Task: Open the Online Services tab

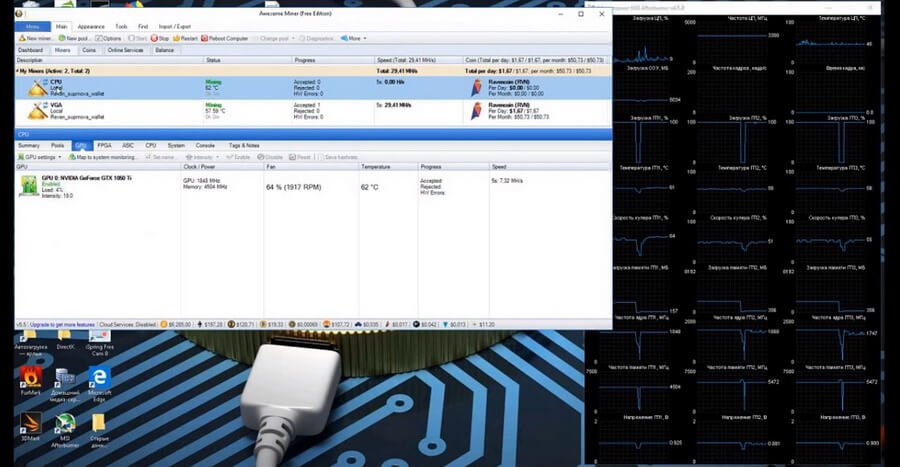Action: point(125,50)
